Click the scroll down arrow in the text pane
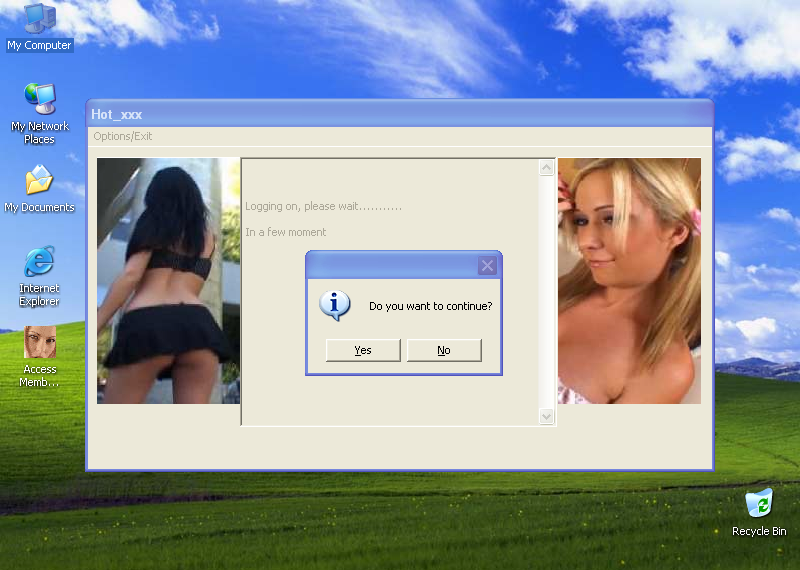Viewport: 800px width, 570px height. [x=546, y=416]
